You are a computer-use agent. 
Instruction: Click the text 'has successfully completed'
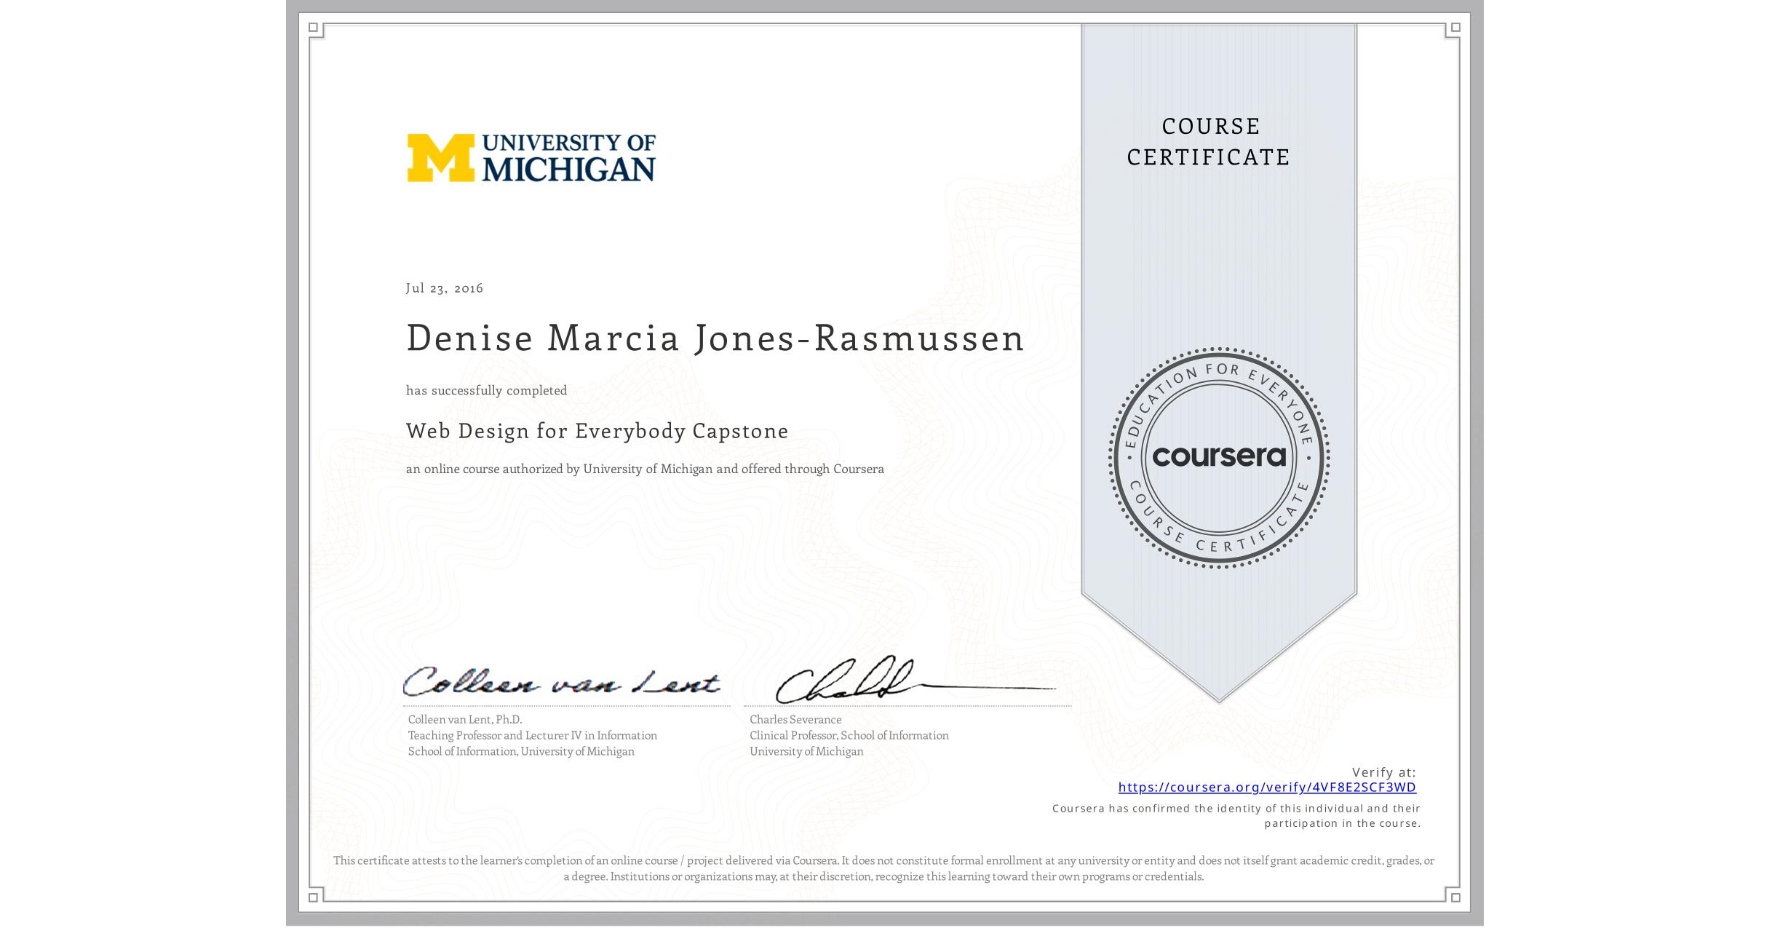[x=486, y=390]
